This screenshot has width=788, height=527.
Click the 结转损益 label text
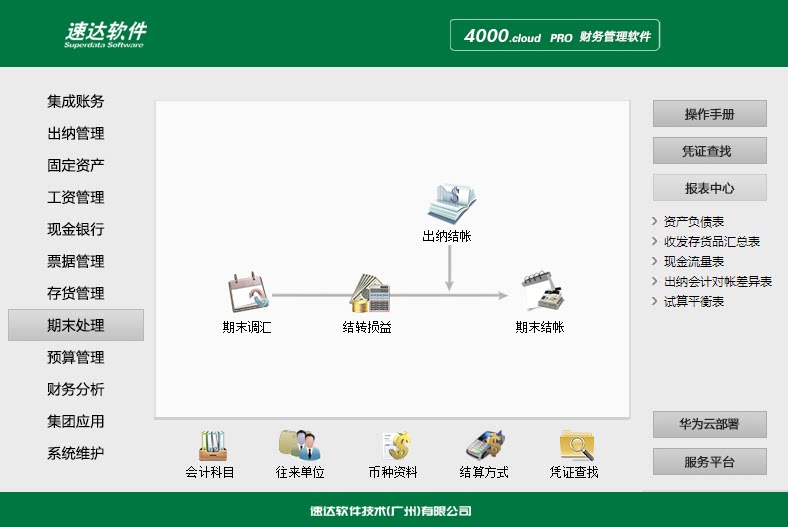pyautogui.click(x=367, y=328)
